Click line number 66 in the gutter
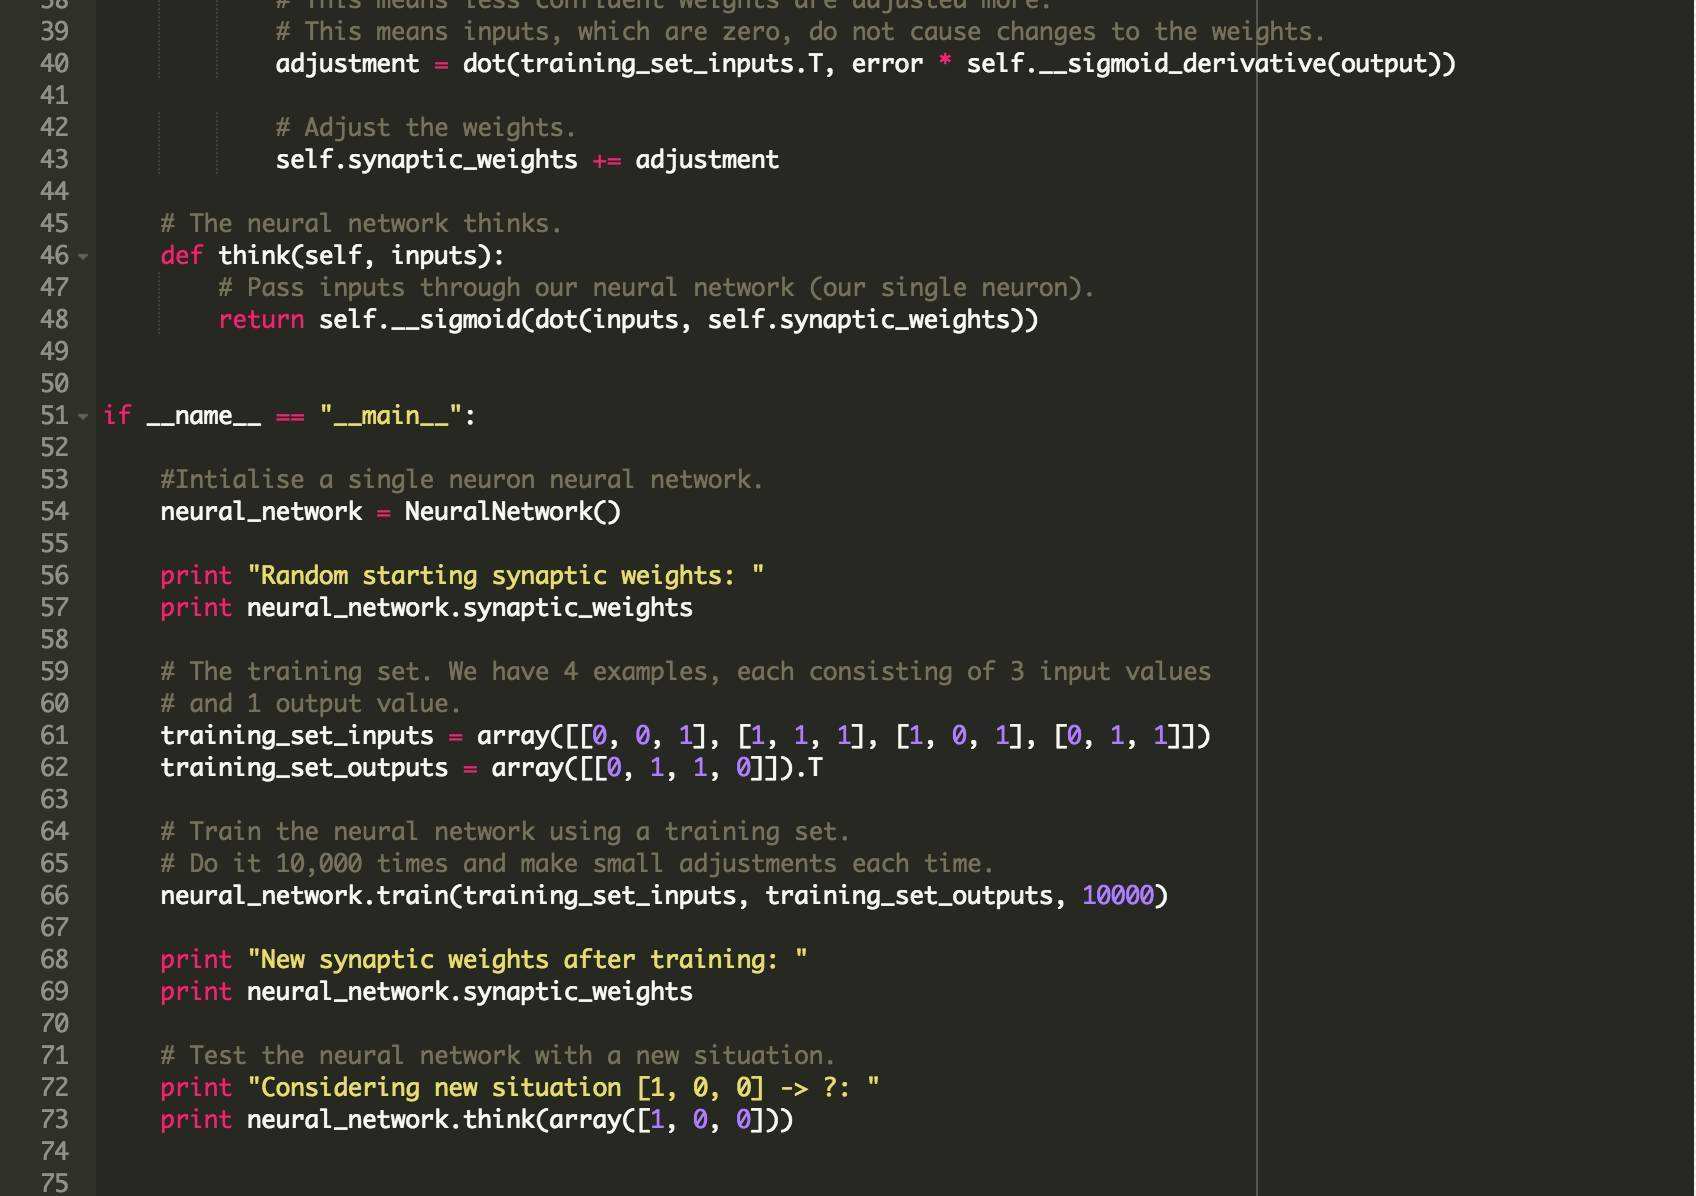This screenshot has width=1696, height=1196. point(57,895)
